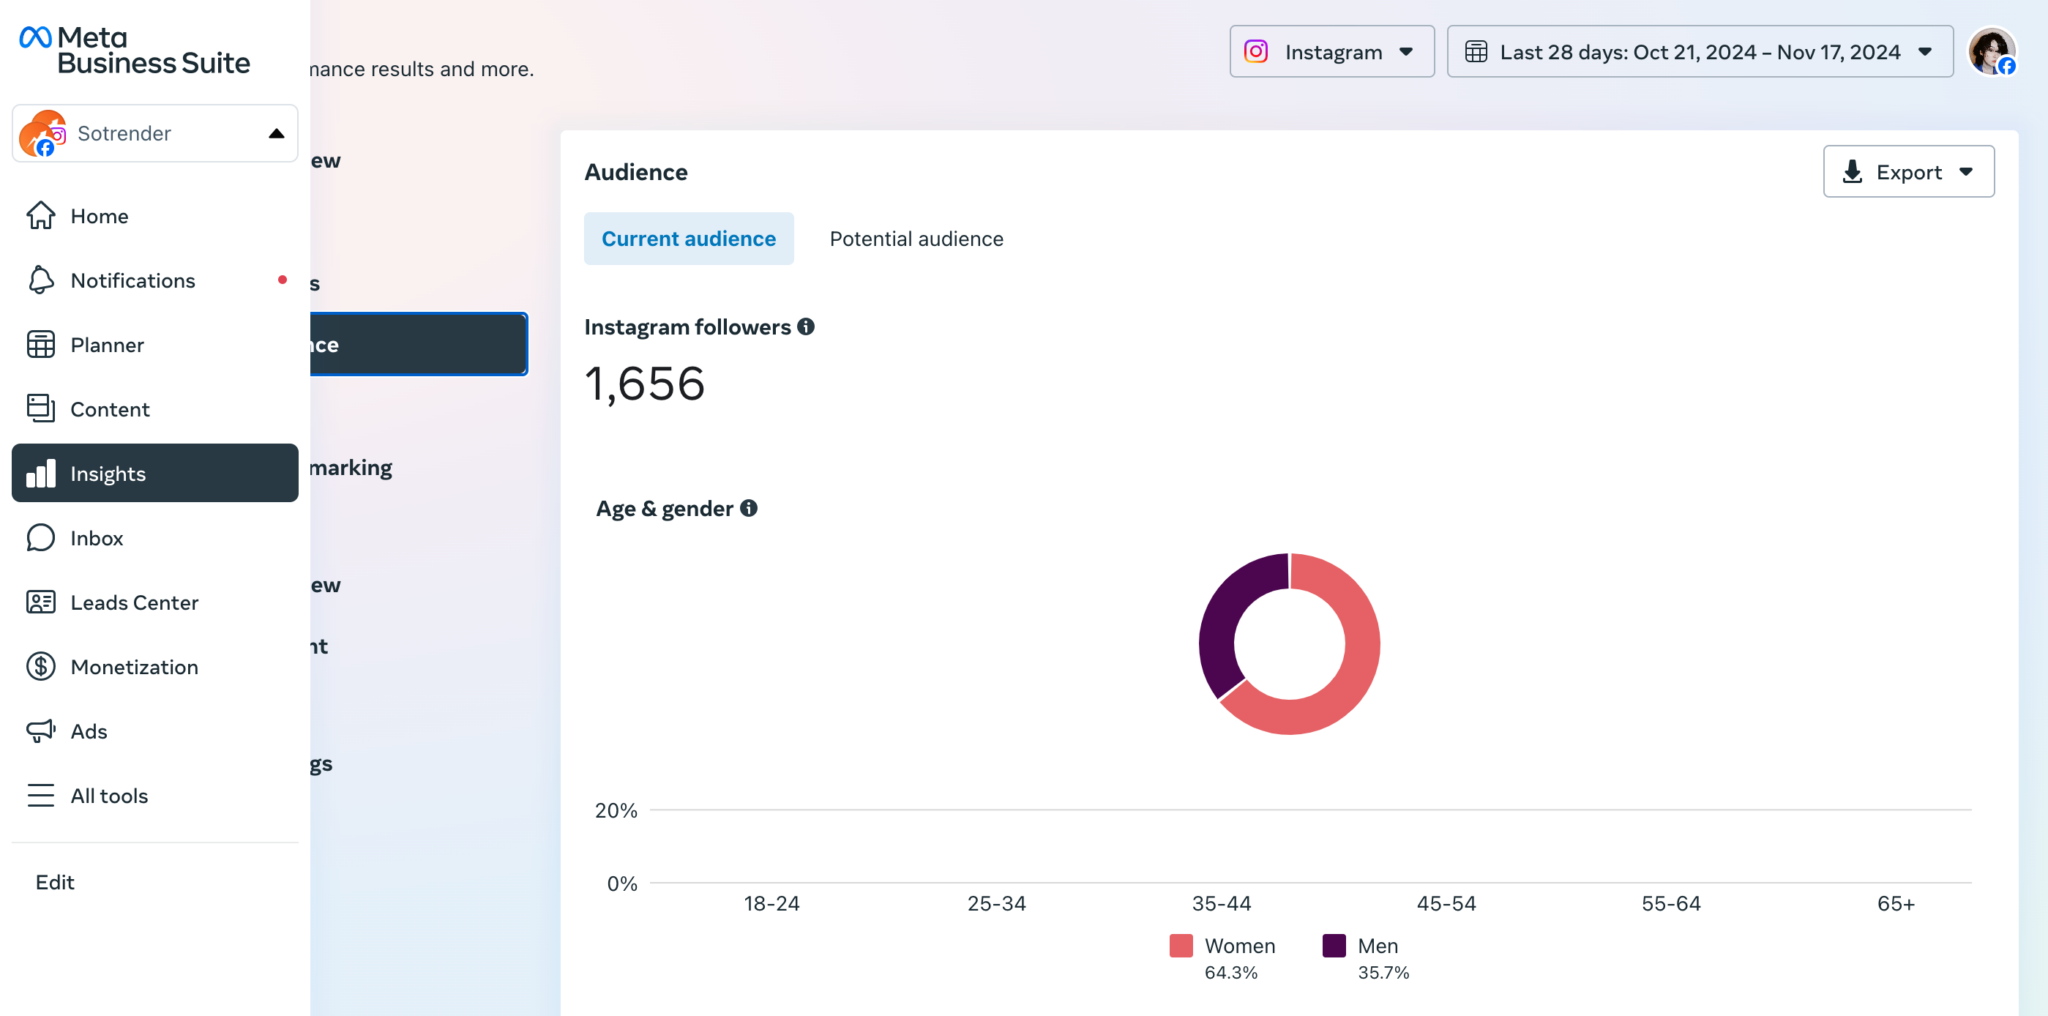The height and width of the screenshot is (1016, 2048).
Task: Open the Instagram account selector dropdown
Action: tap(1332, 51)
